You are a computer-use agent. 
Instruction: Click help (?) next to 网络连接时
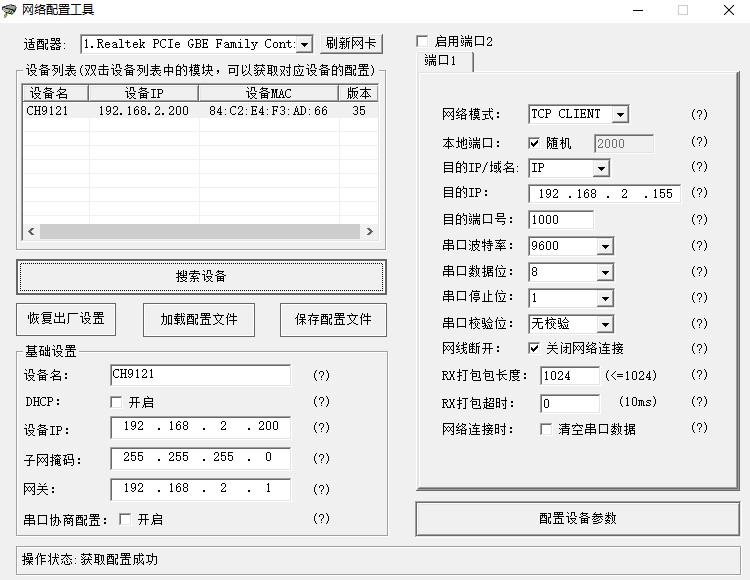point(699,427)
